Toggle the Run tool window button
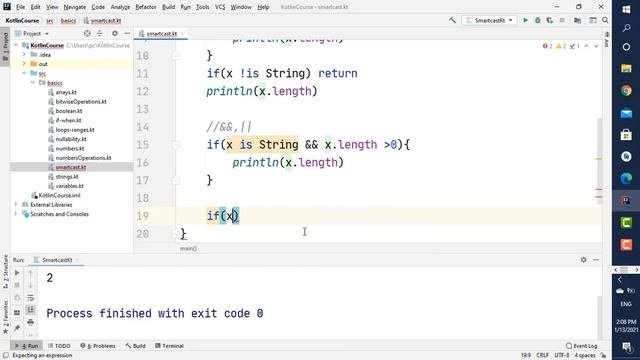640x360 pixels. (27, 346)
